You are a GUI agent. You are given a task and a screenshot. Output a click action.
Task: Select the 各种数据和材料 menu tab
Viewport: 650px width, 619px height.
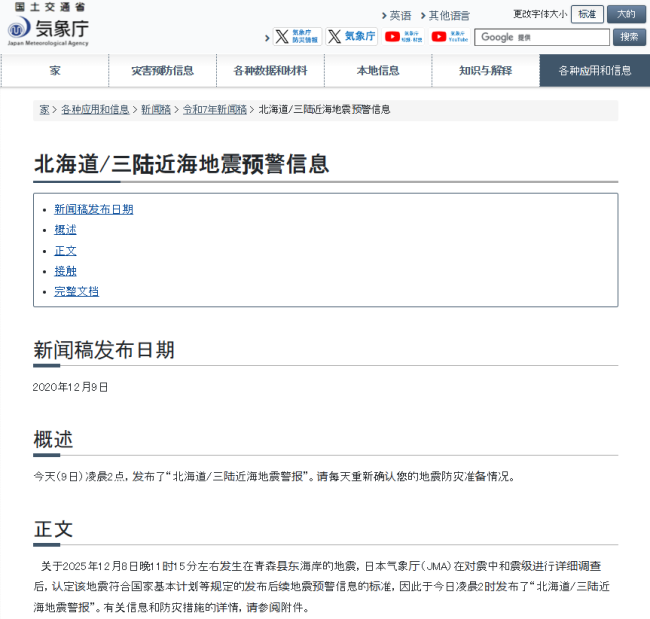click(270, 71)
